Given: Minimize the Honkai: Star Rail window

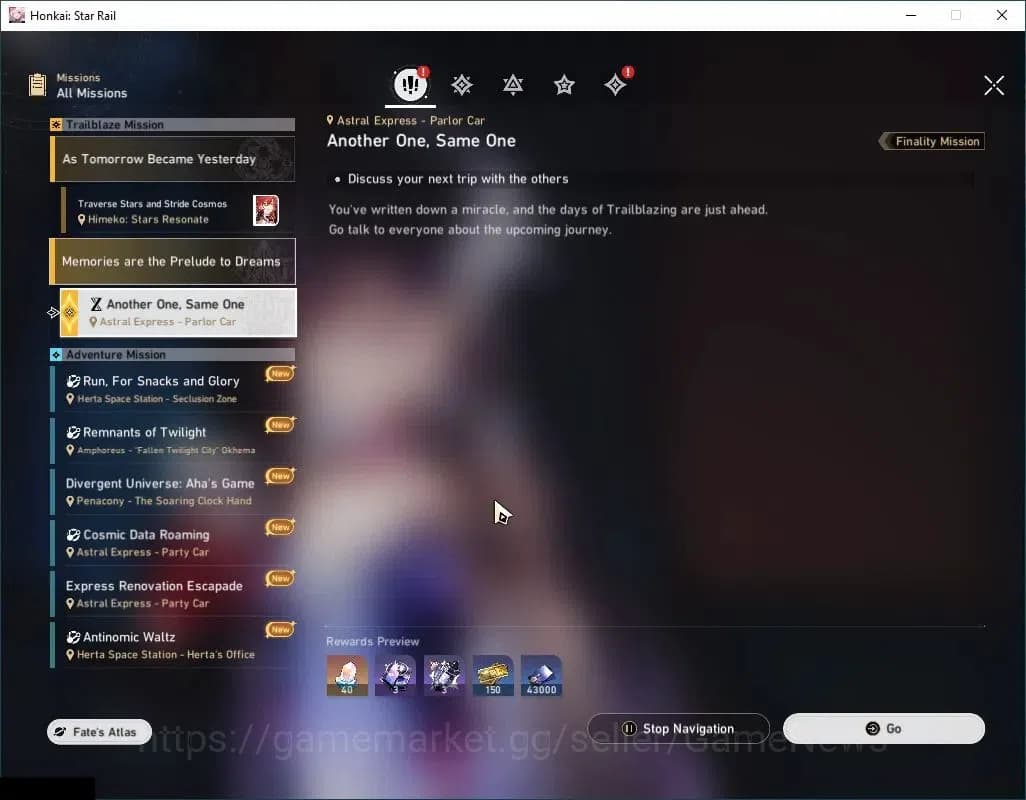Looking at the screenshot, I should (x=911, y=15).
